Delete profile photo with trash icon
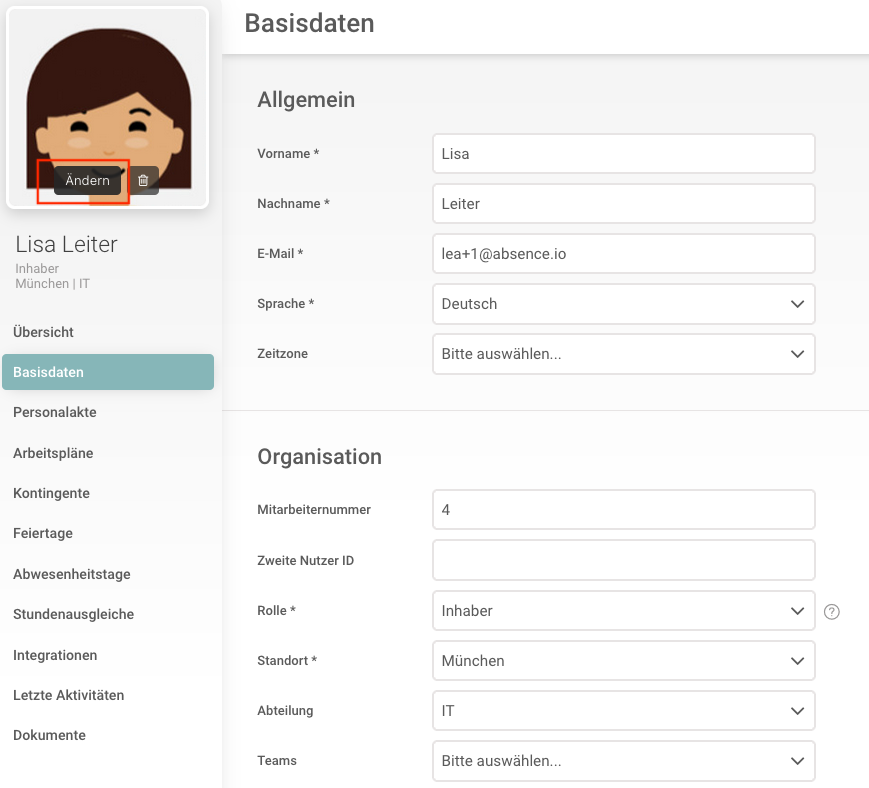Image resolution: width=869 pixels, height=788 pixels. coord(143,181)
